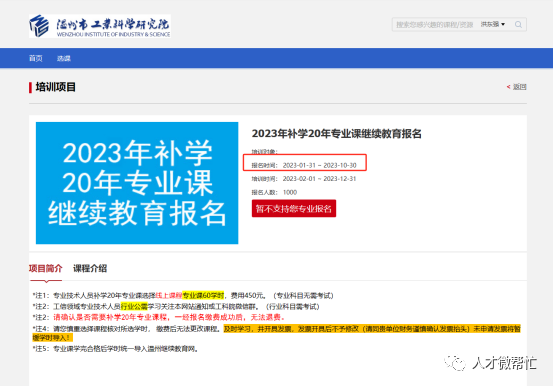
Task: Click the 培训对象 label
Action: pyautogui.click(x=265, y=152)
